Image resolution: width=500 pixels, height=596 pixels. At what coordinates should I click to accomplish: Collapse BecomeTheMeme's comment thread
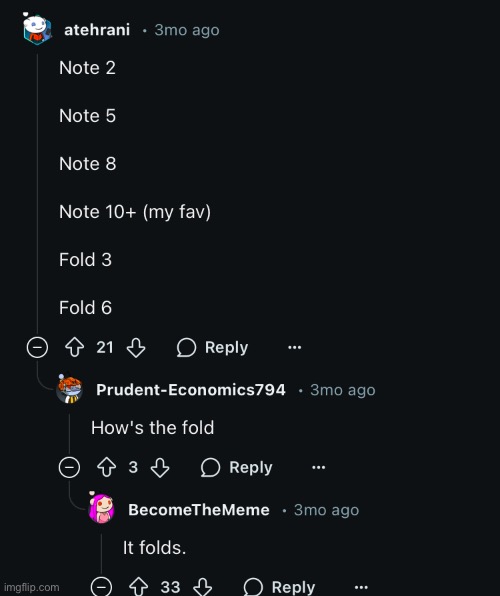pos(101,586)
